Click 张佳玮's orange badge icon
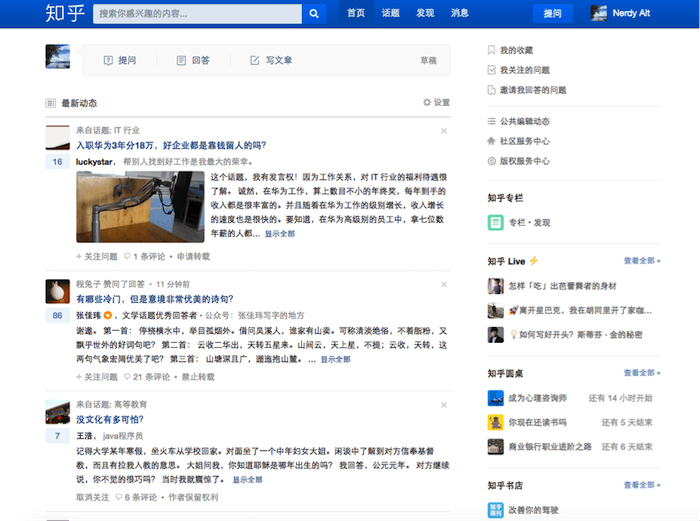Image resolution: width=700 pixels, height=521 pixels. [108, 315]
